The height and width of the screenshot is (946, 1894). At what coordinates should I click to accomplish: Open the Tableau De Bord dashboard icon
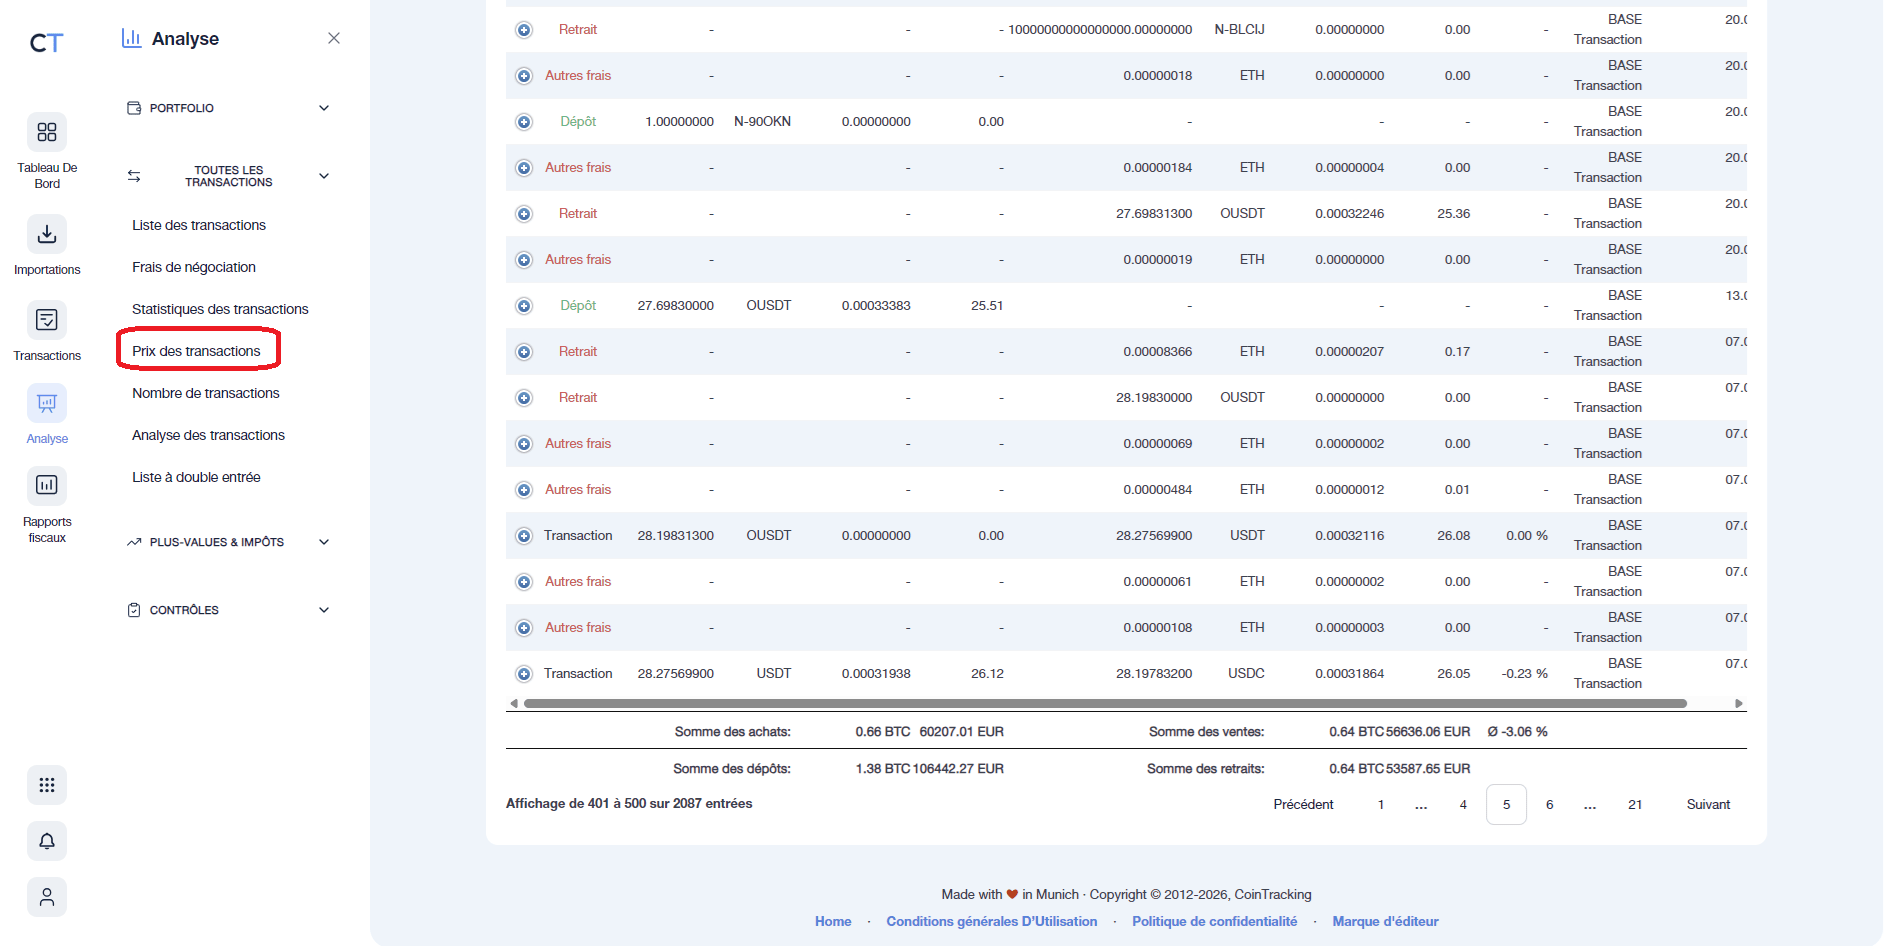tap(46, 132)
